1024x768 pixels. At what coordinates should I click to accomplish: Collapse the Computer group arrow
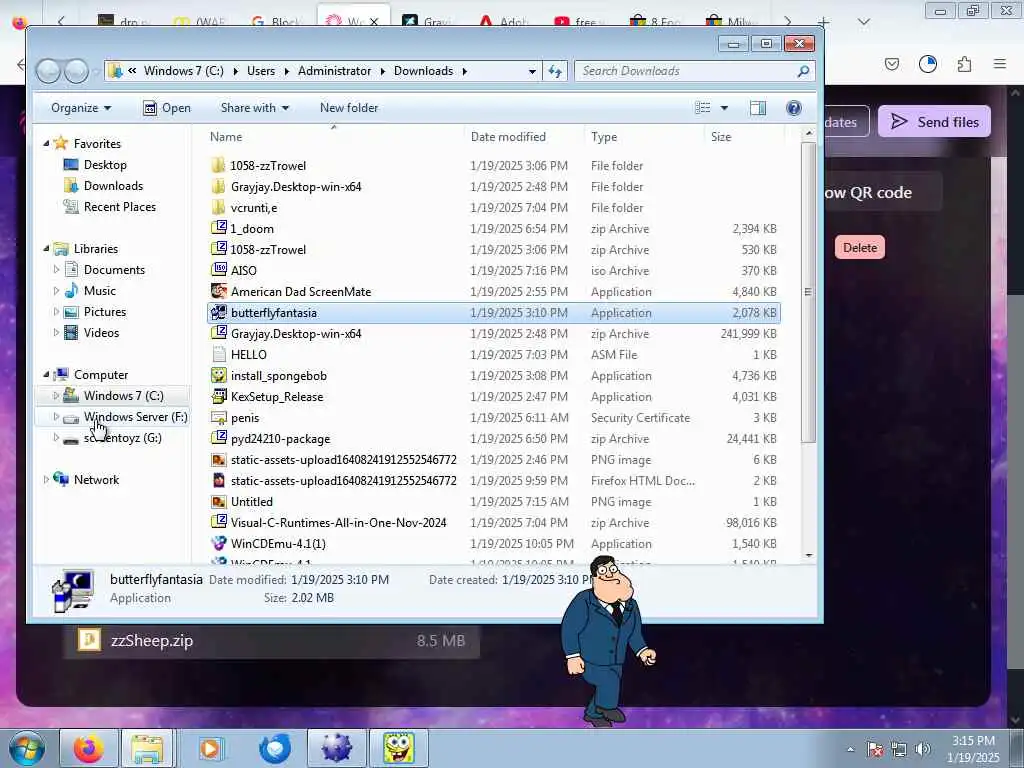click(46, 375)
